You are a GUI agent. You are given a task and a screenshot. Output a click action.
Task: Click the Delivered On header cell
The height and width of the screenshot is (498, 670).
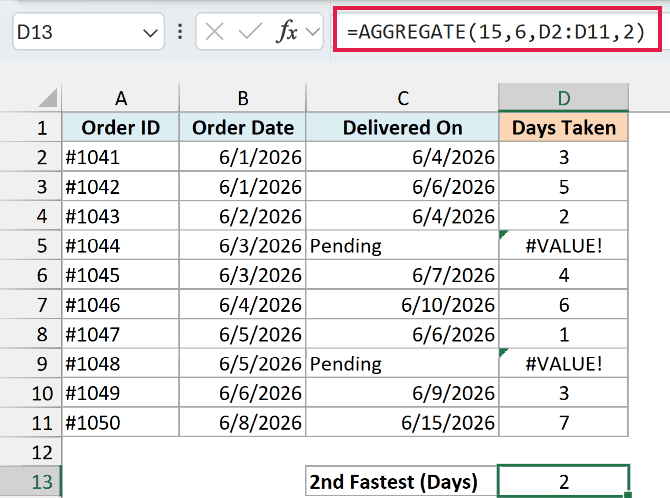(x=403, y=127)
